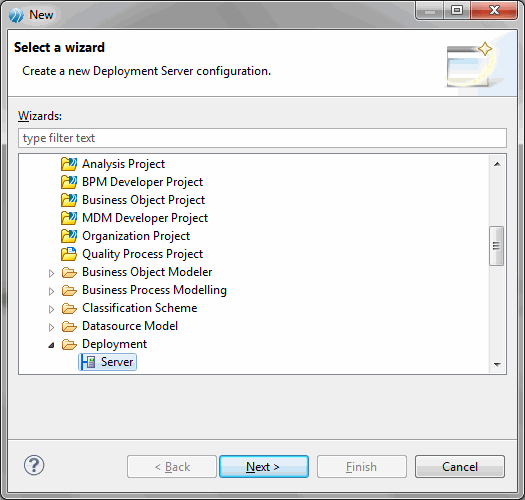Click the Deployment folder icon
This screenshot has height=500, width=525.
click(69, 345)
